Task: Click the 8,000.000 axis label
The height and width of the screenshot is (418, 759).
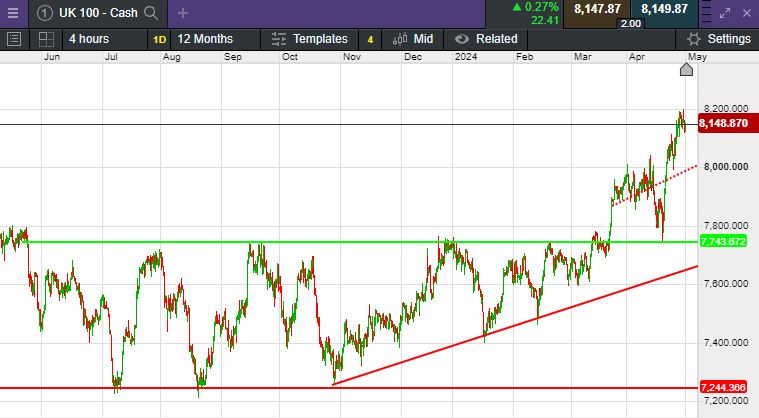Action: [x=726, y=167]
